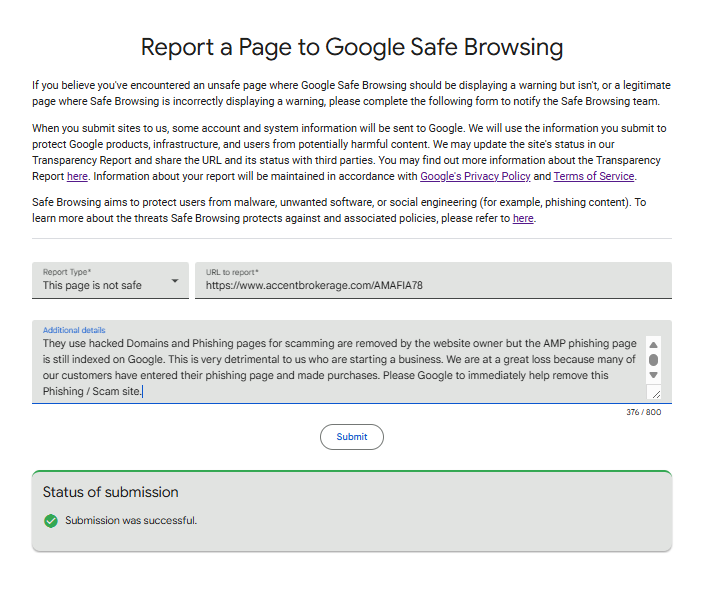
Task: Click the 'Status of submission' heading
Action: coord(111,492)
